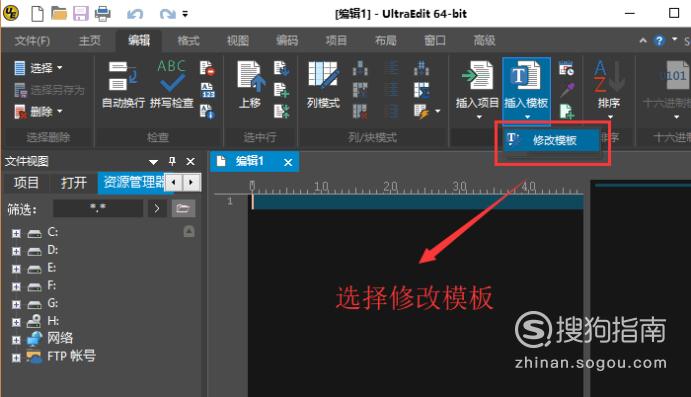Expand the C: drive node
This screenshot has height=397, width=691.
pos(16,233)
